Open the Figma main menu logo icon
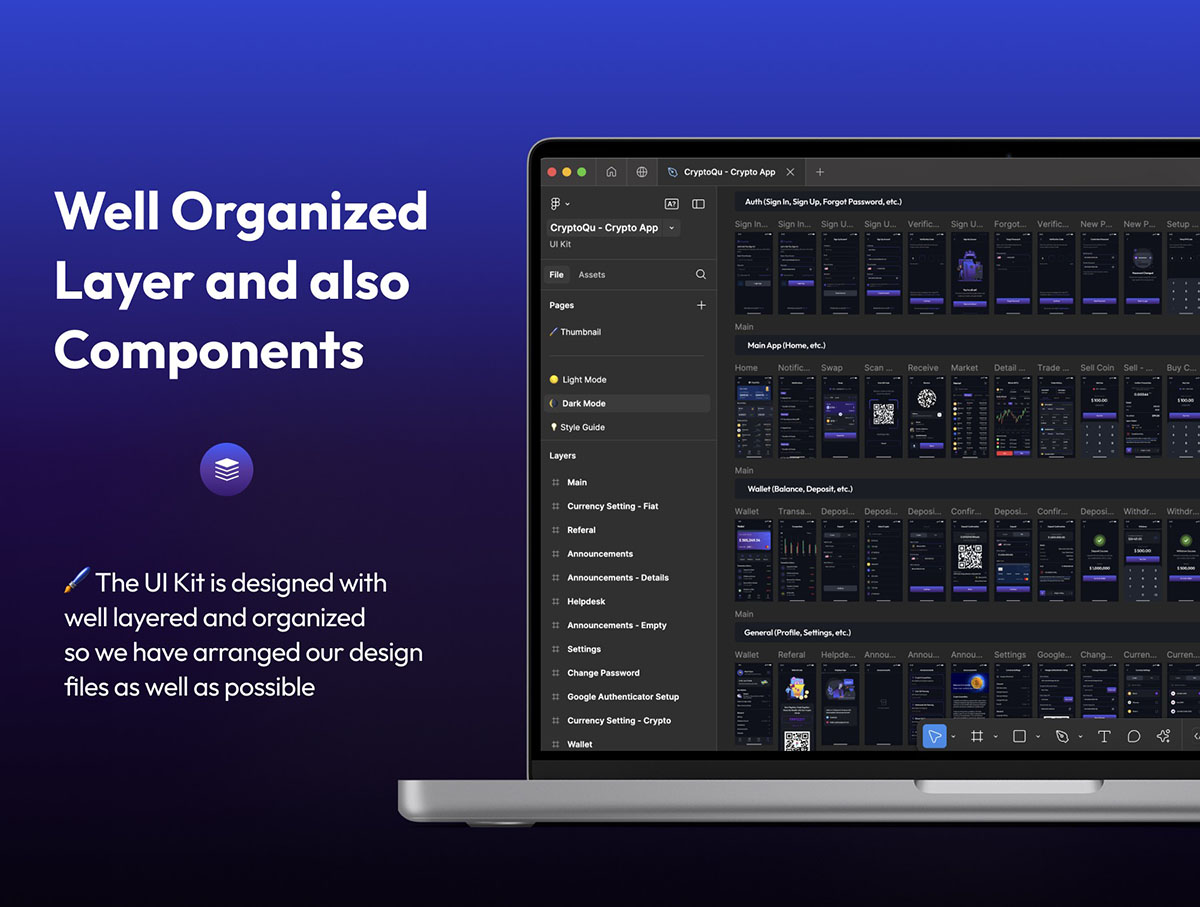This screenshot has height=907, width=1200. point(556,204)
